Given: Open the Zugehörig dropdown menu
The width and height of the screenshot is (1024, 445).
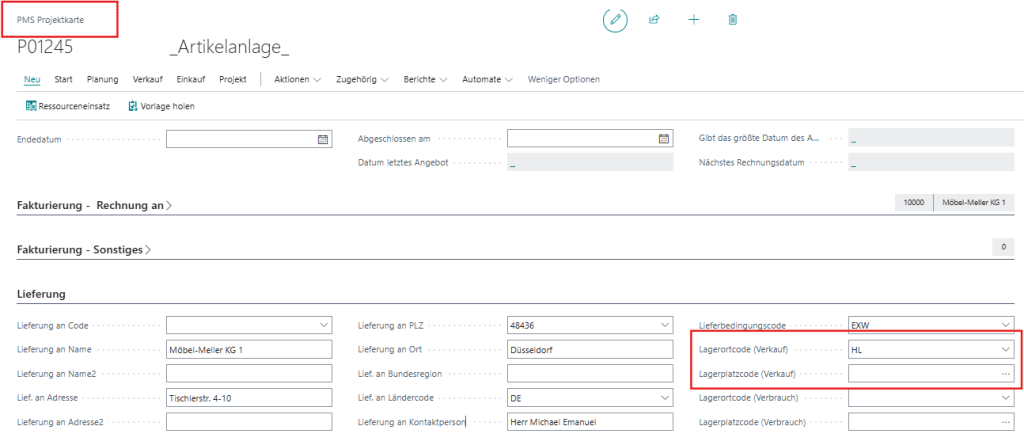Looking at the screenshot, I should click(x=362, y=79).
